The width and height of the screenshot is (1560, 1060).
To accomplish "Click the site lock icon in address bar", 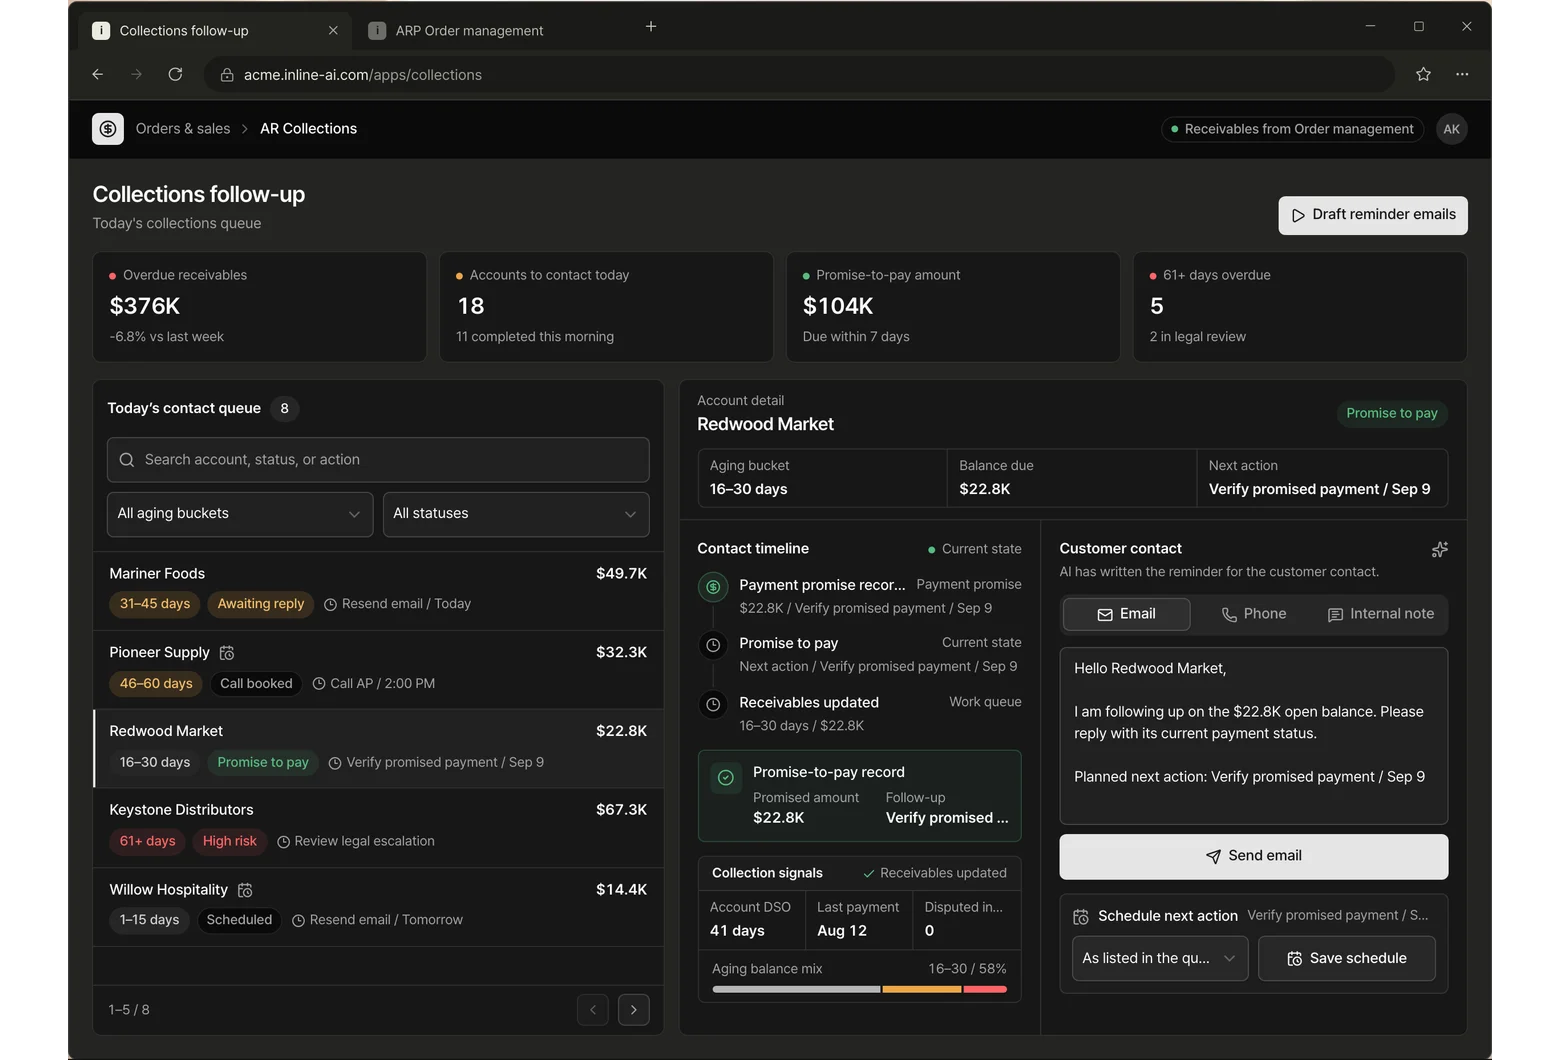I will point(227,75).
